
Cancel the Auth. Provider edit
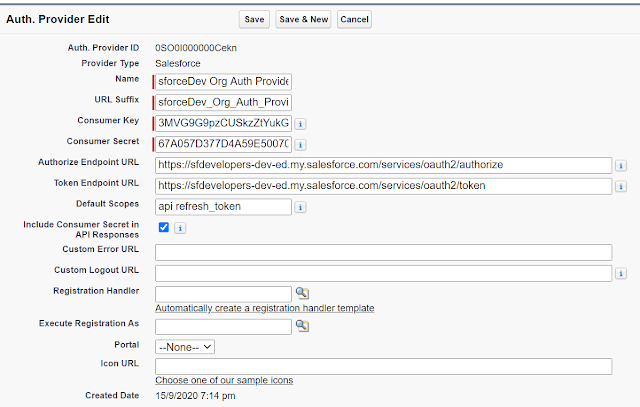(354, 19)
